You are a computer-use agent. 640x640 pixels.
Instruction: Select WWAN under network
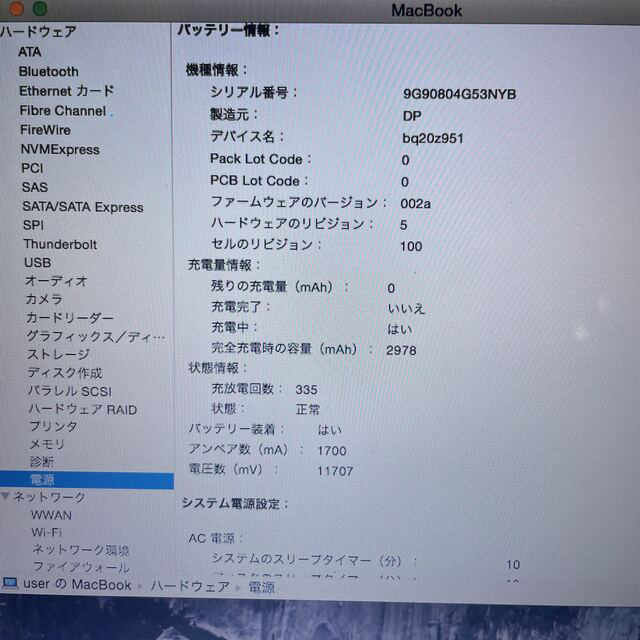pyautogui.click(x=51, y=515)
